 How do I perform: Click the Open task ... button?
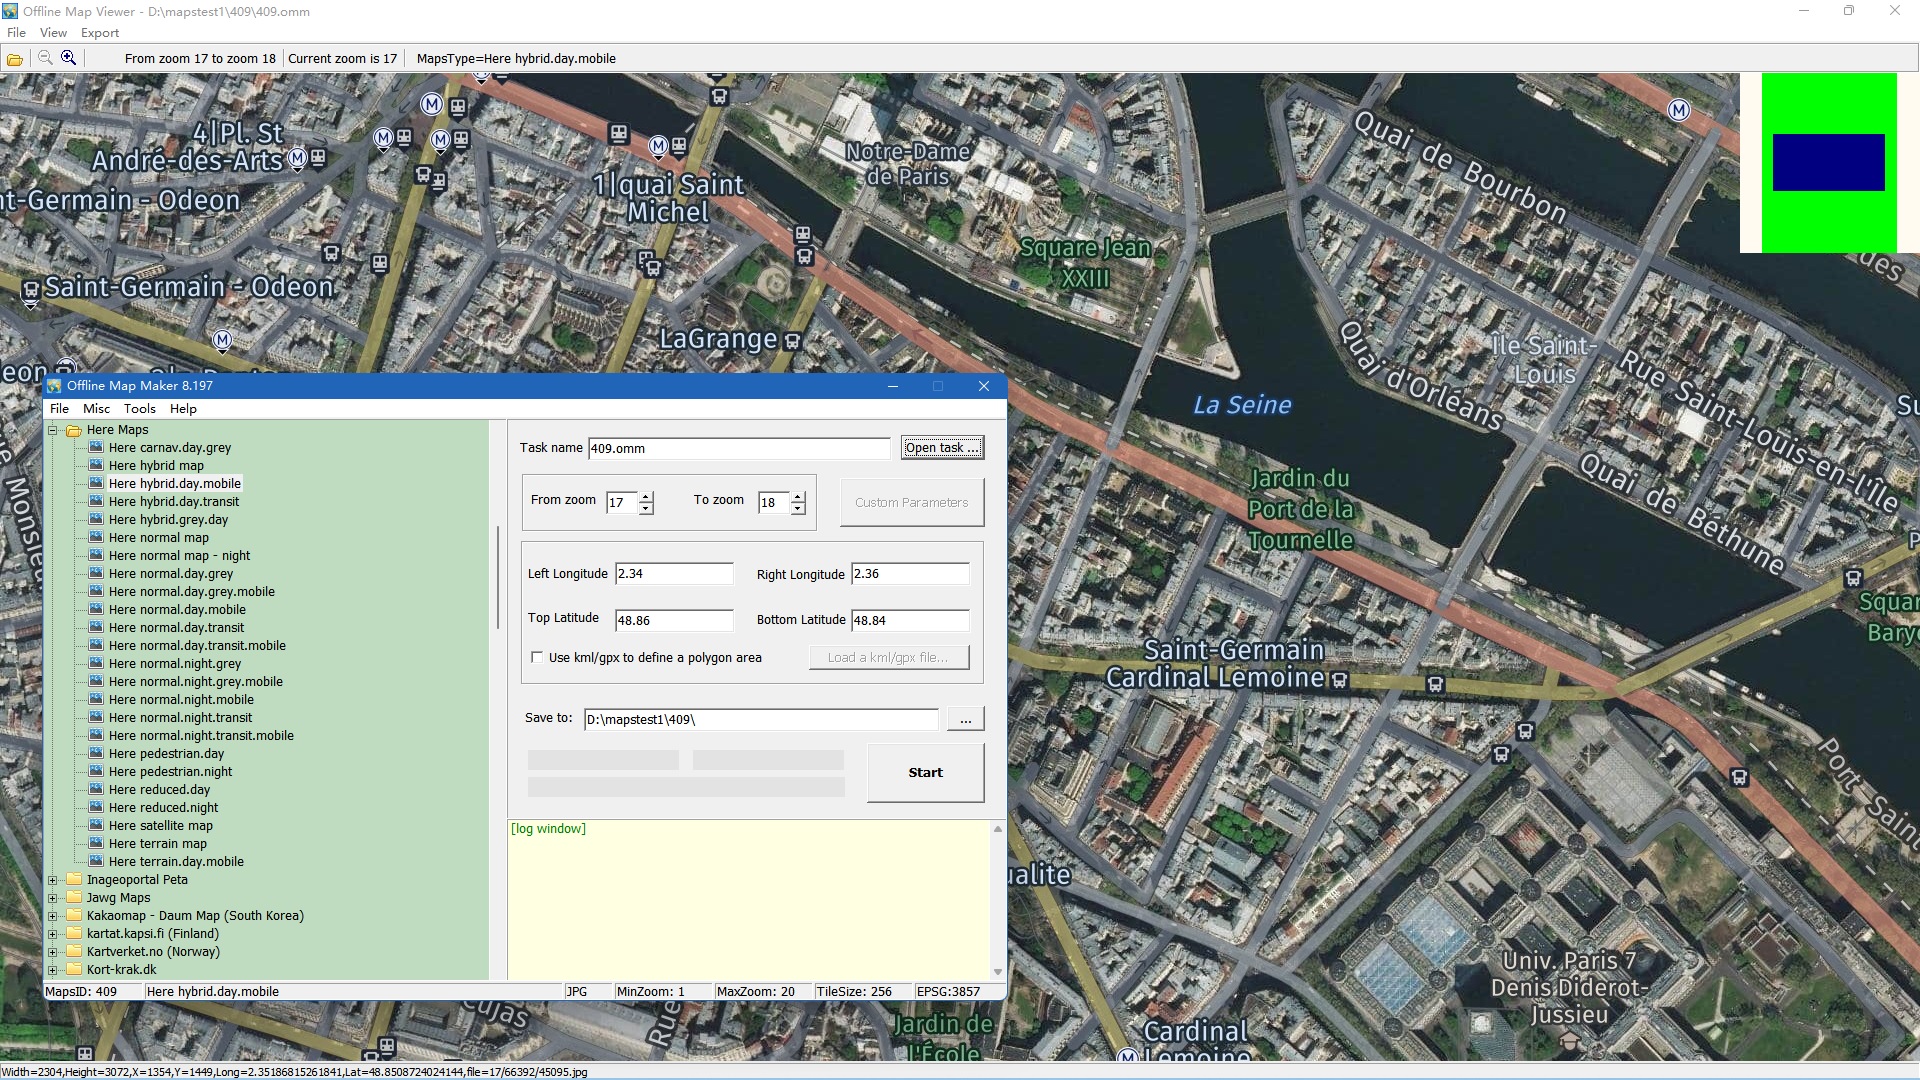[942, 448]
